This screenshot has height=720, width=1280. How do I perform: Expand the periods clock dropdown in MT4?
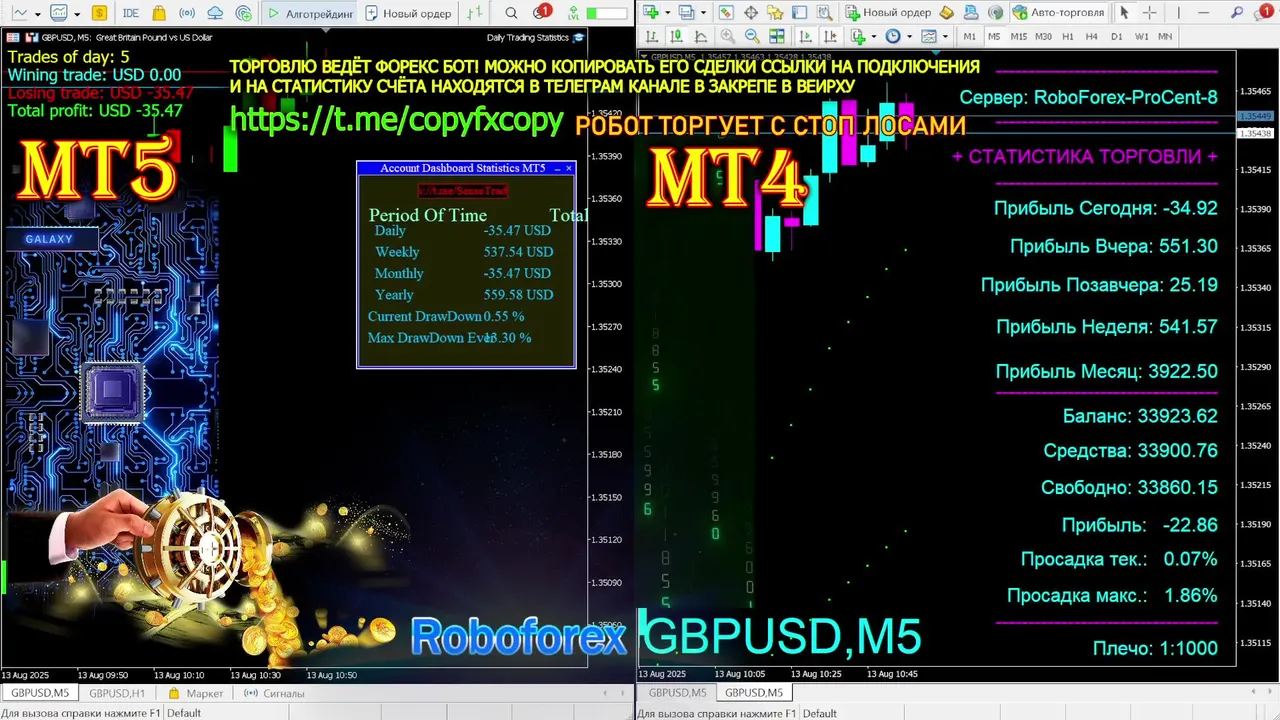909,37
